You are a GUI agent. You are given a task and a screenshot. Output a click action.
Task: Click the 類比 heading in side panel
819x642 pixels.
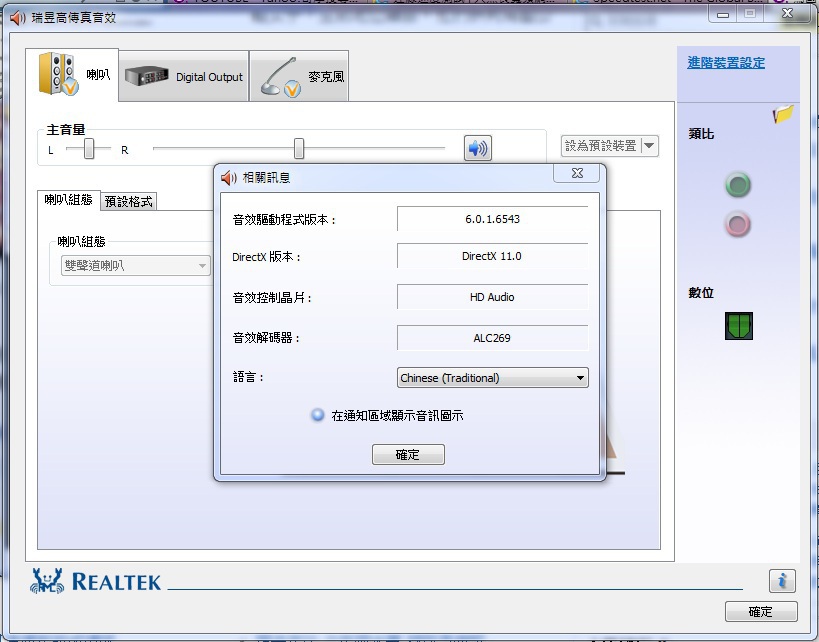[701, 134]
